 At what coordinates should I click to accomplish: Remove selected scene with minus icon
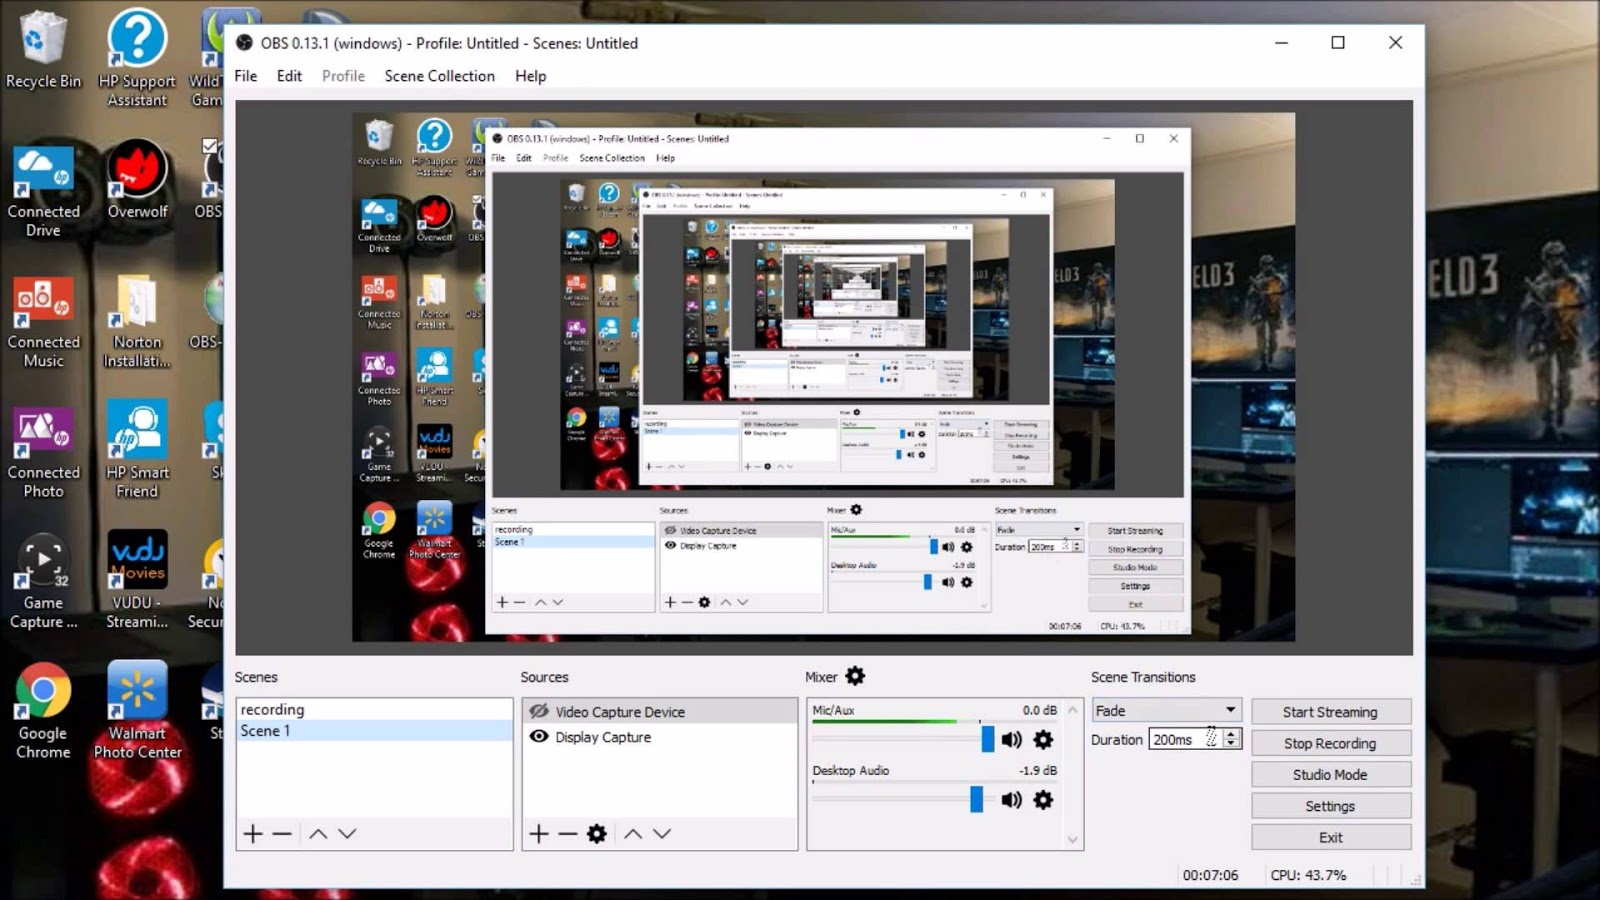[282, 834]
